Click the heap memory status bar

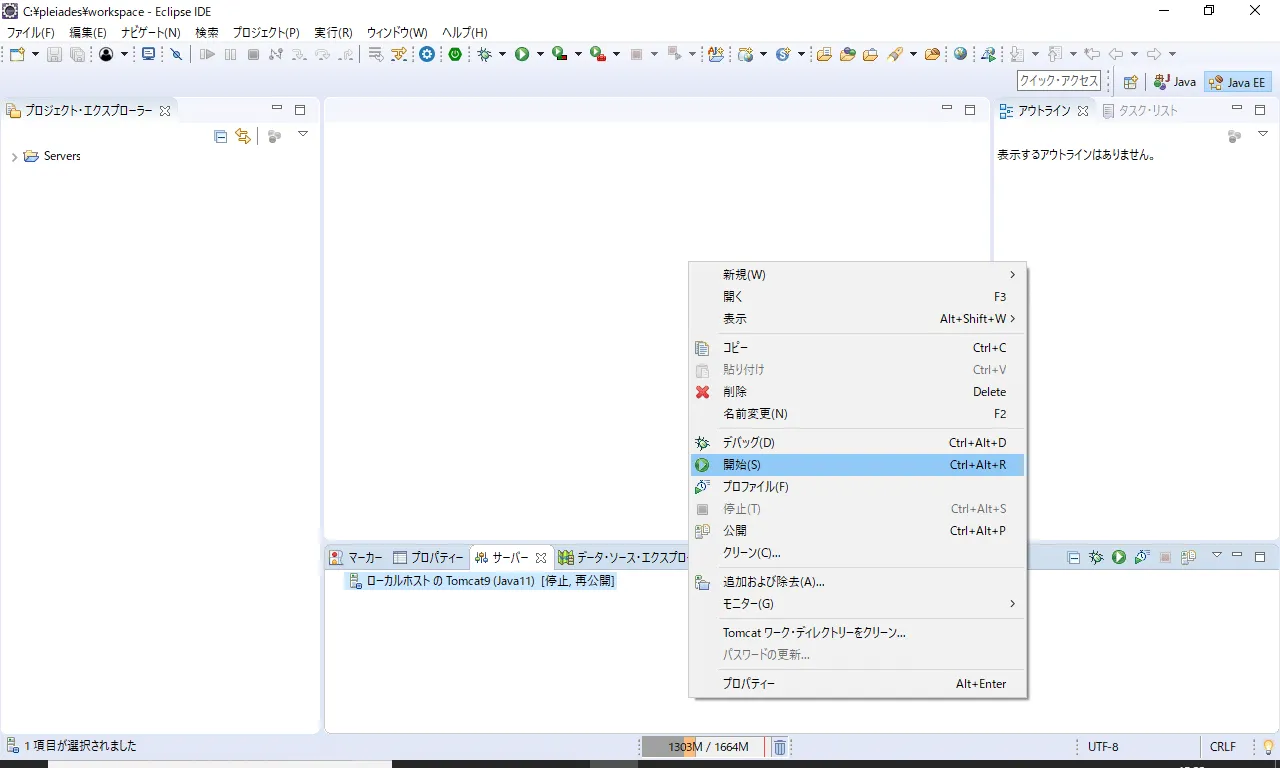click(x=704, y=746)
